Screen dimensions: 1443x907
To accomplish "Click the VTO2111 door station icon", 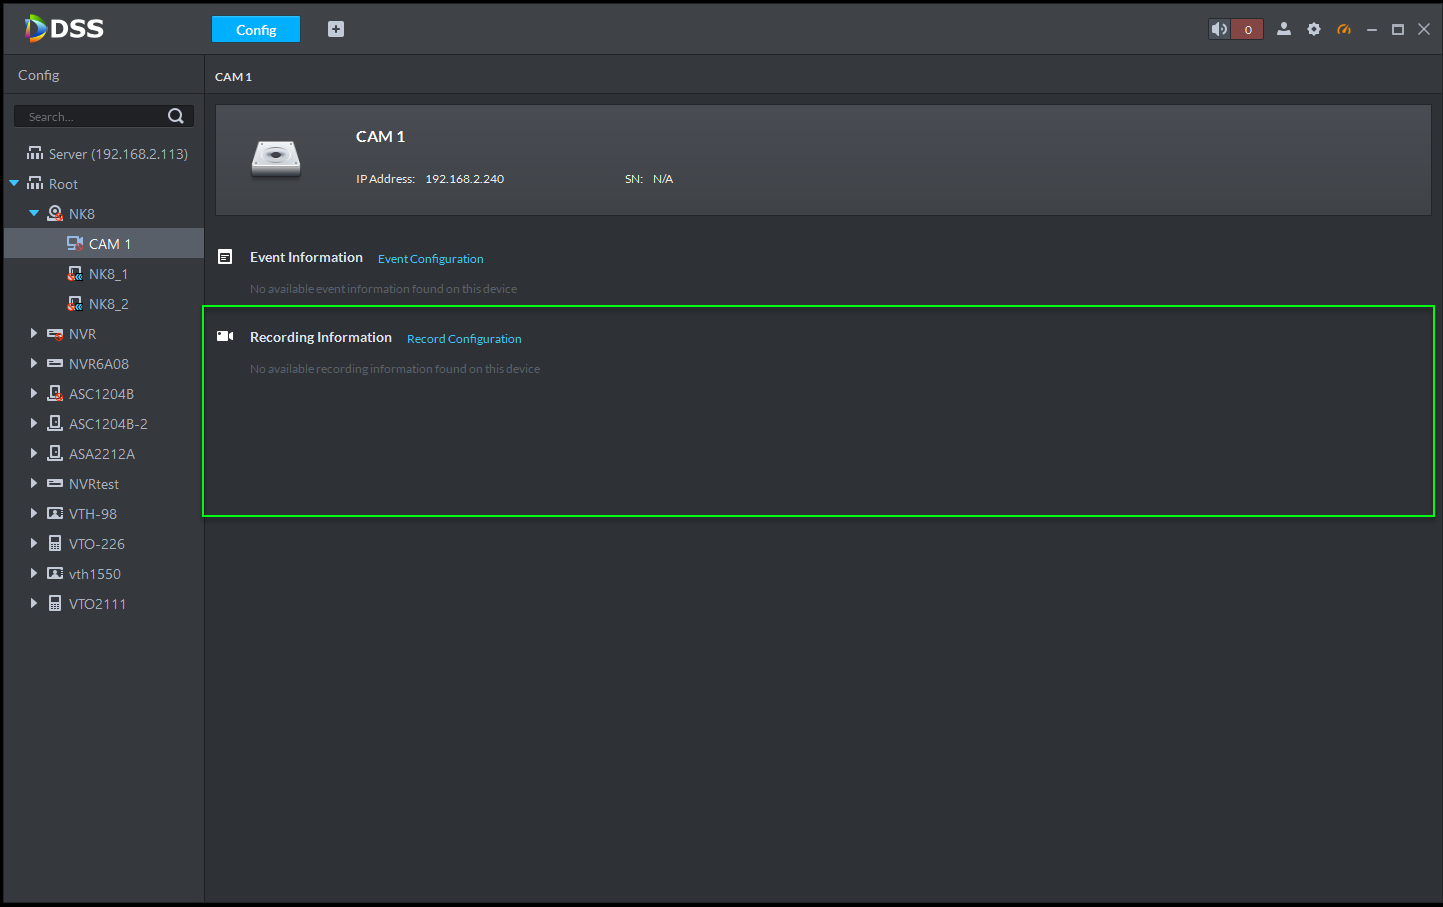I will click(x=55, y=604).
